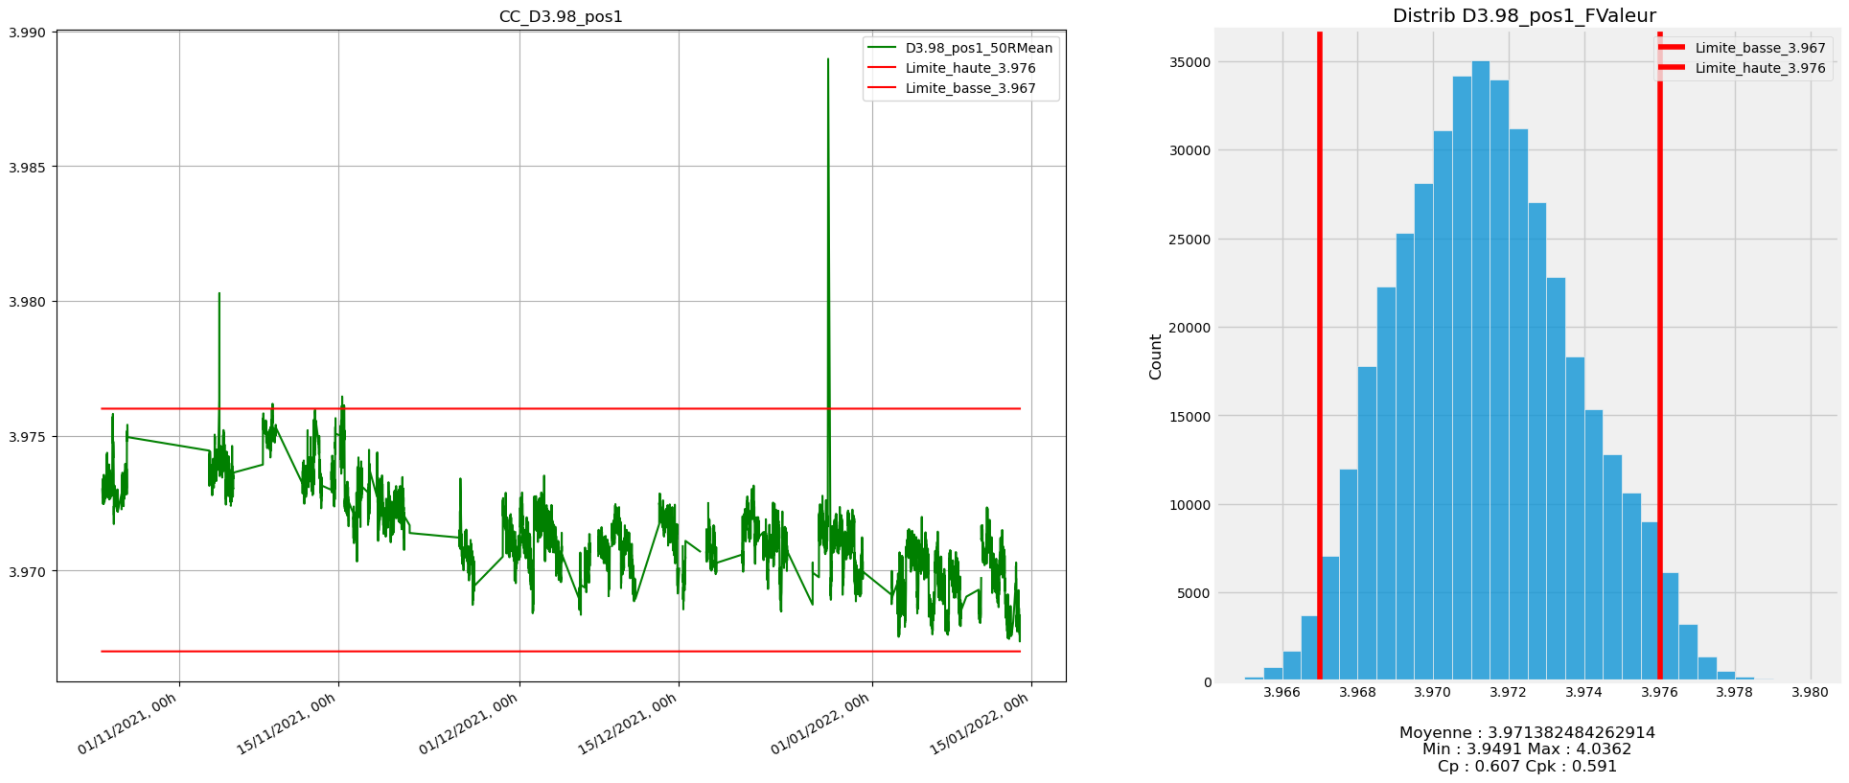Click the green line swatch in the legend
The height and width of the screenshot is (783, 1849).
coord(881,48)
